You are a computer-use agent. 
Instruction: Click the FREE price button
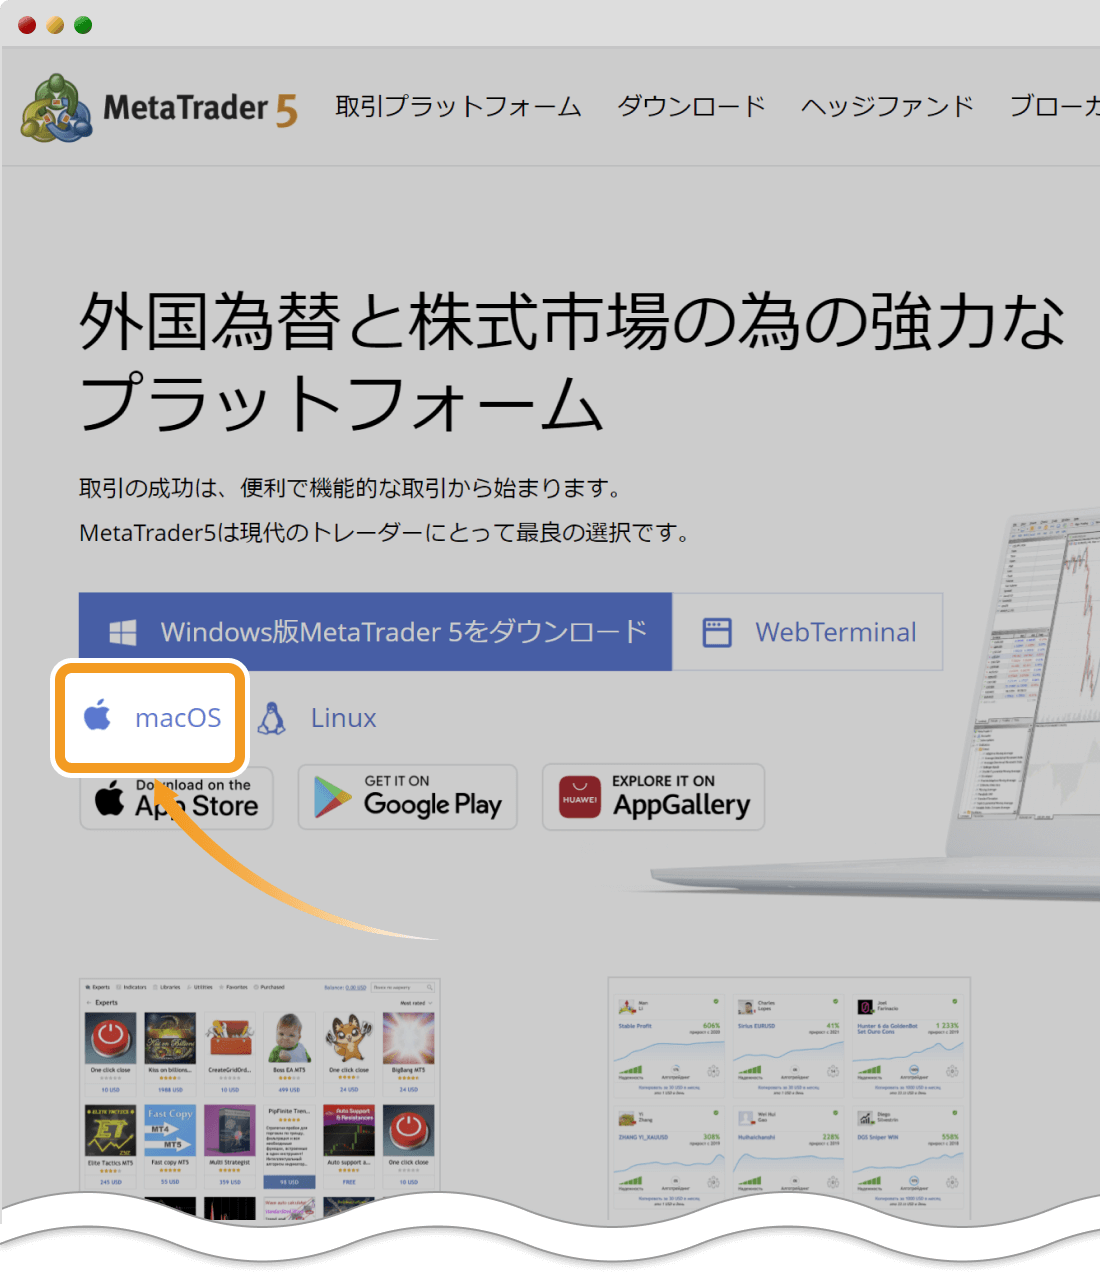pos(349,1182)
